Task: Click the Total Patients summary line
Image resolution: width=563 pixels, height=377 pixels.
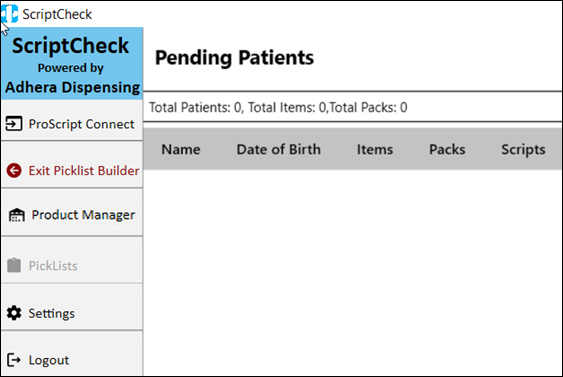Action: pyautogui.click(x=278, y=107)
